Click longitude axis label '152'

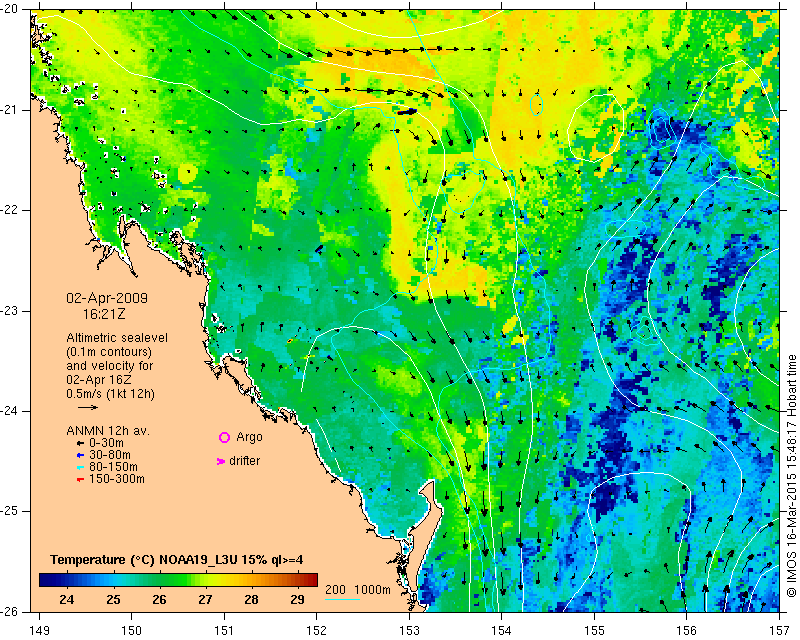click(x=316, y=631)
